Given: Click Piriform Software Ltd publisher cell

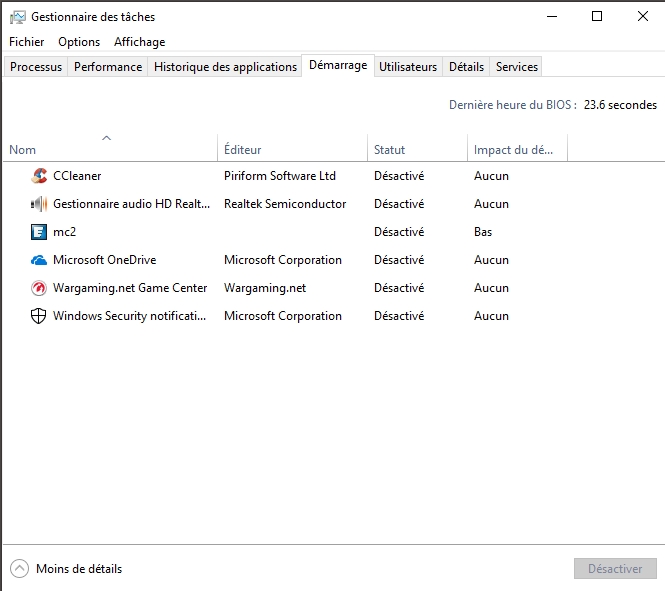Looking at the screenshot, I should coord(280,176).
